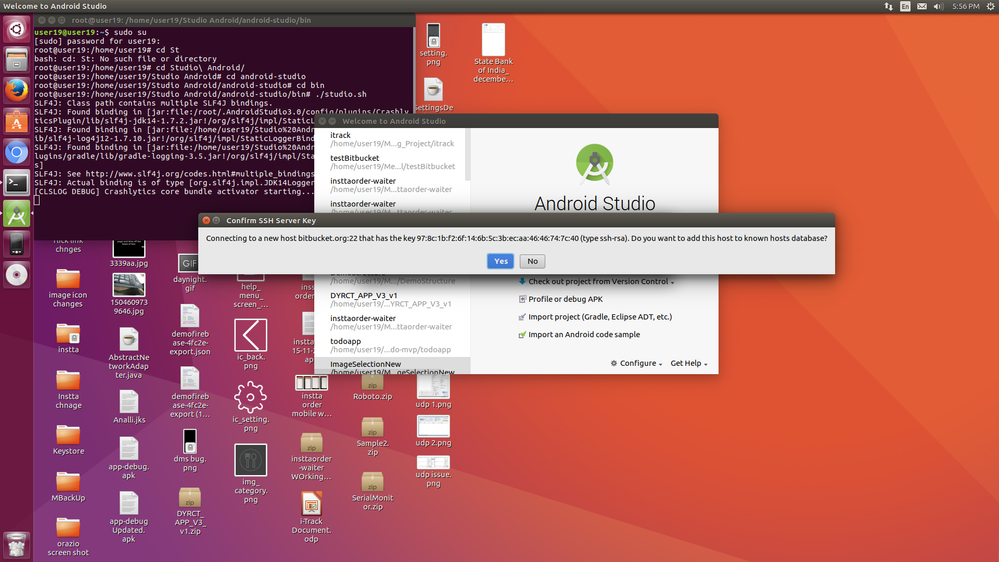
Task: Open Files manager in launcher
Action: point(17,60)
